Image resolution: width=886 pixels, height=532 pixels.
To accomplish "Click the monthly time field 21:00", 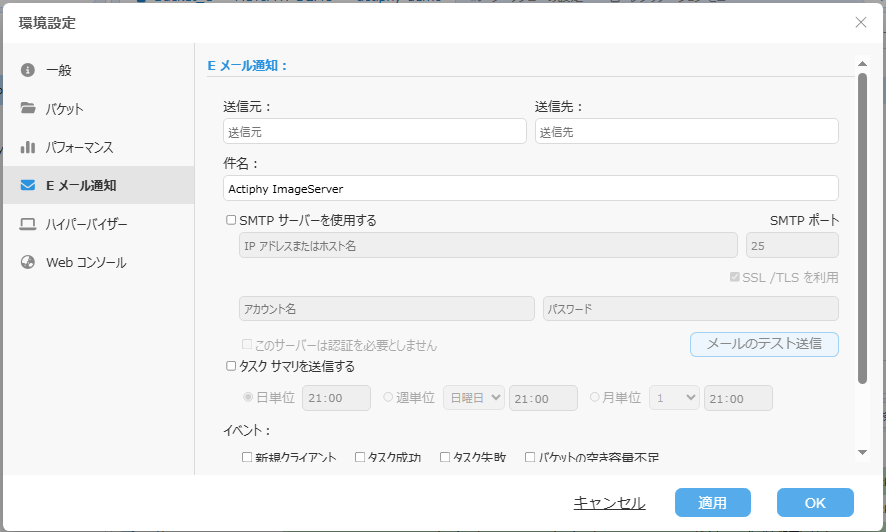I will [738, 398].
